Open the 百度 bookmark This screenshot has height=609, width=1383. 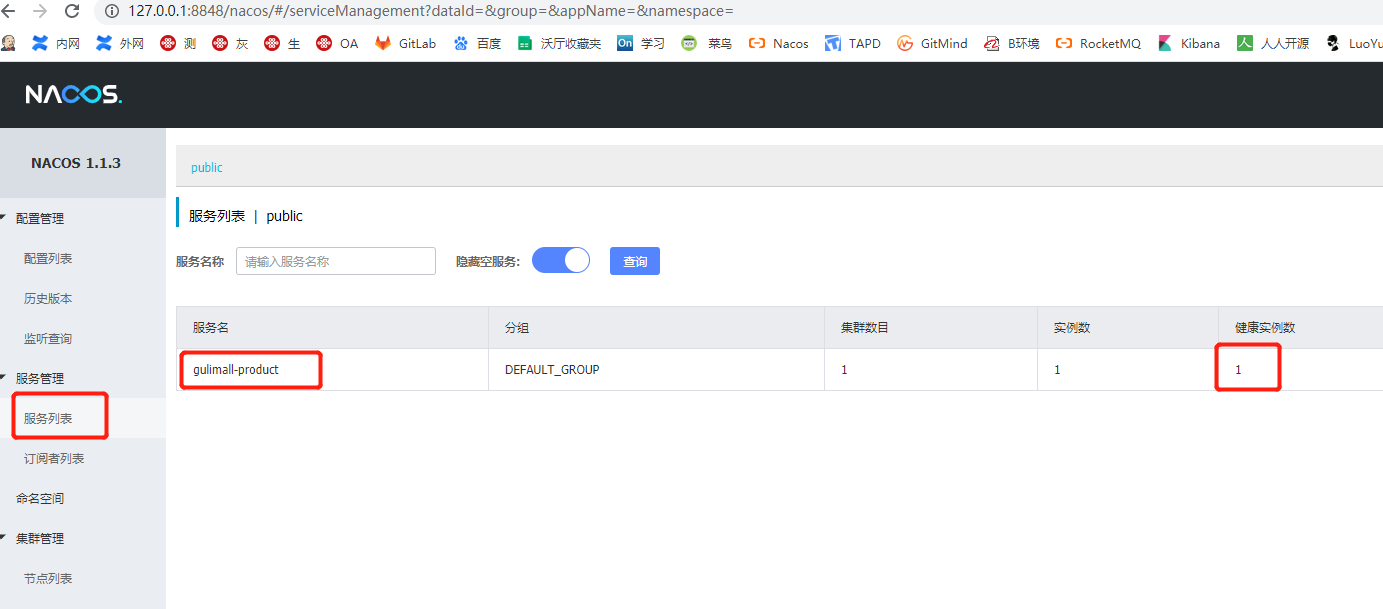pos(477,43)
